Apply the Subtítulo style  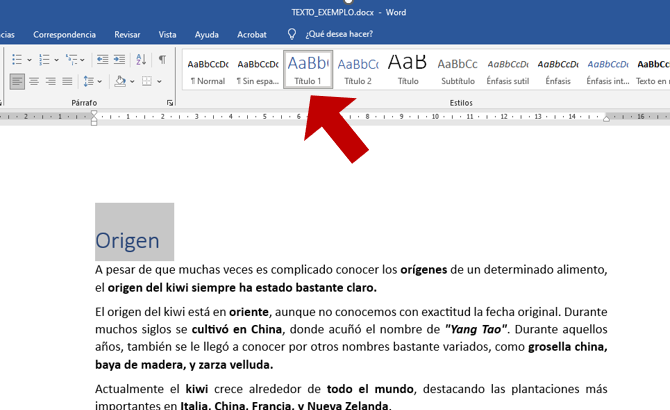458,69
